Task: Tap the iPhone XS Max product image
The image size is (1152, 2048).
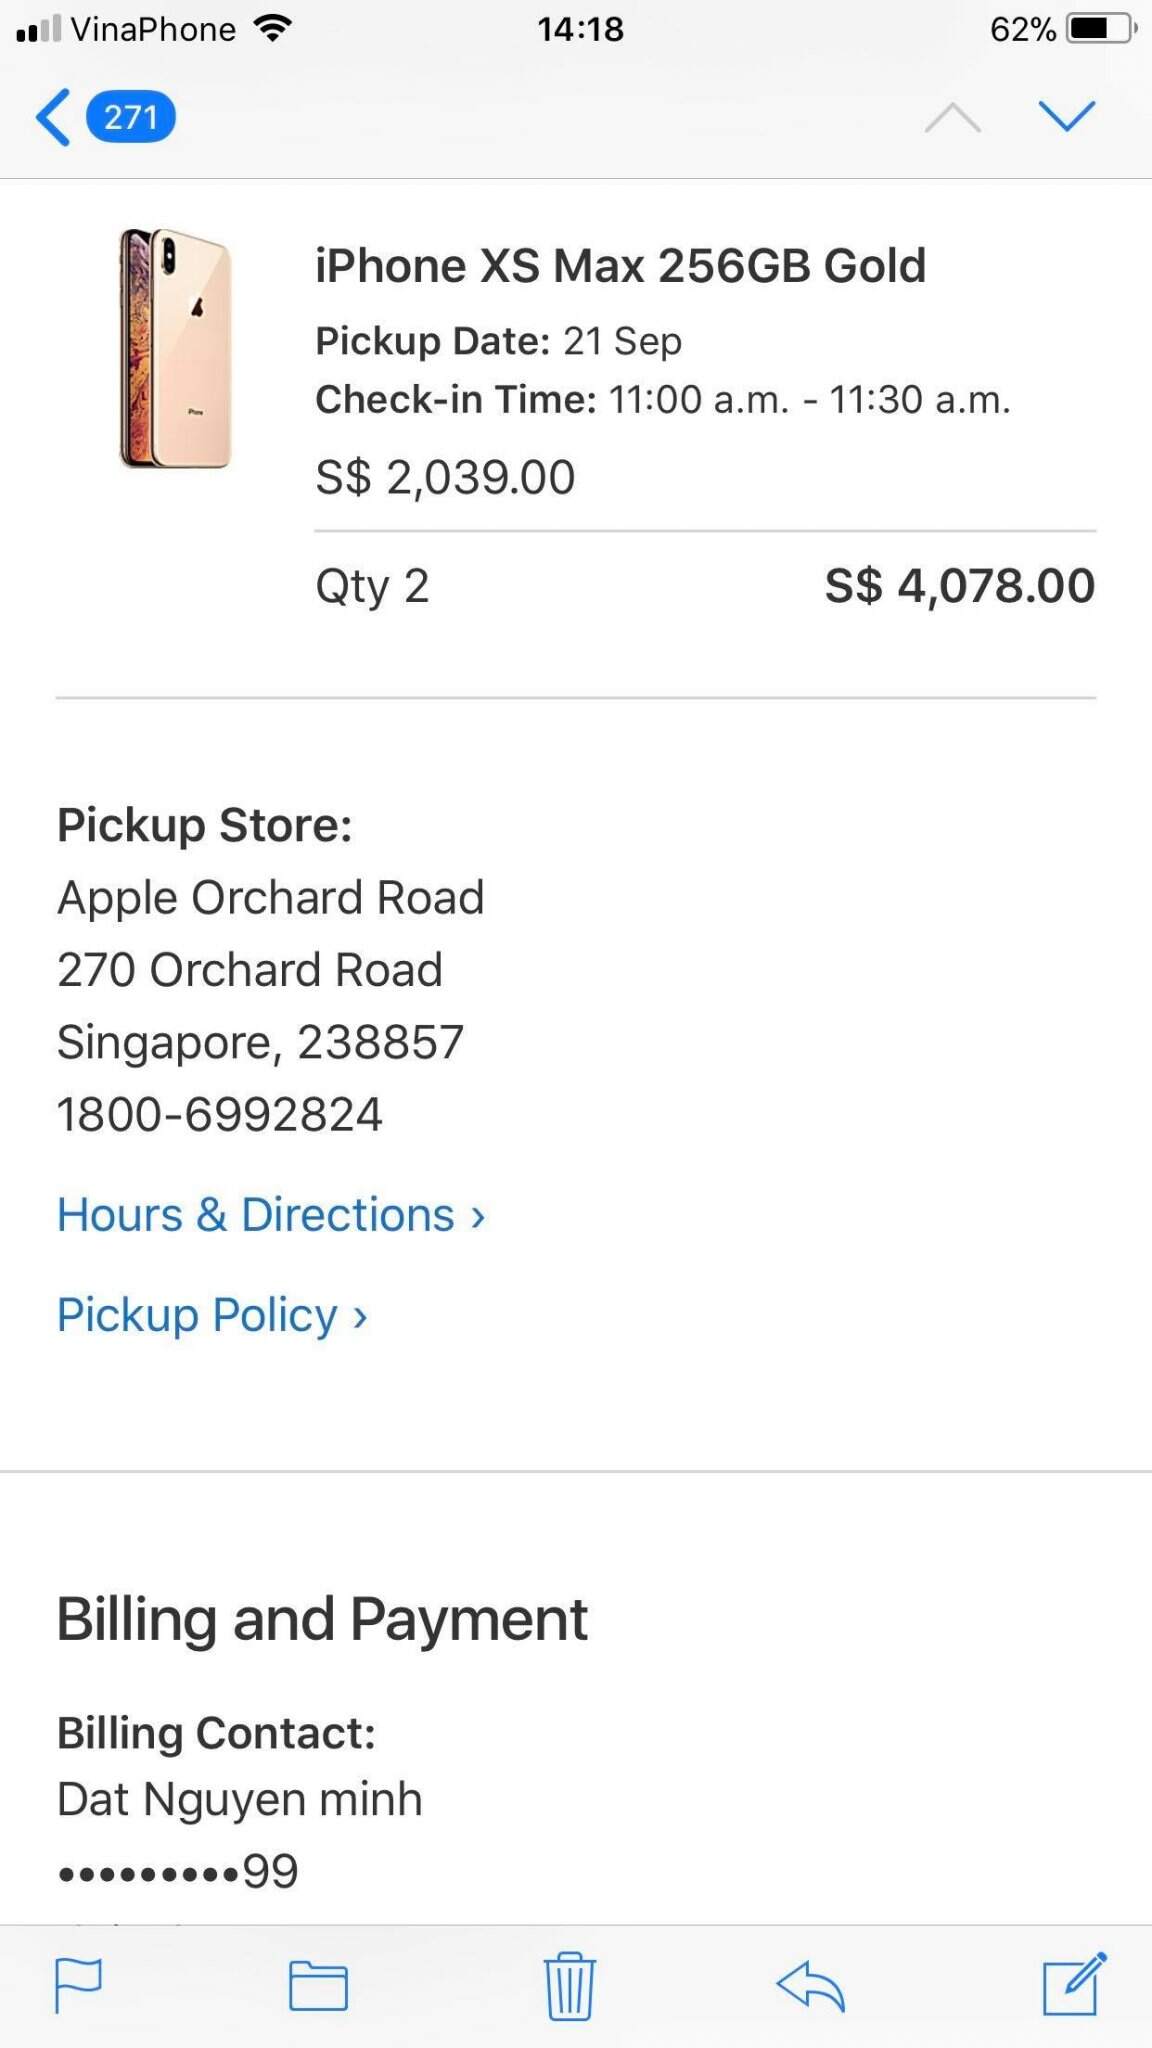Action: click(x=176, y=348)
